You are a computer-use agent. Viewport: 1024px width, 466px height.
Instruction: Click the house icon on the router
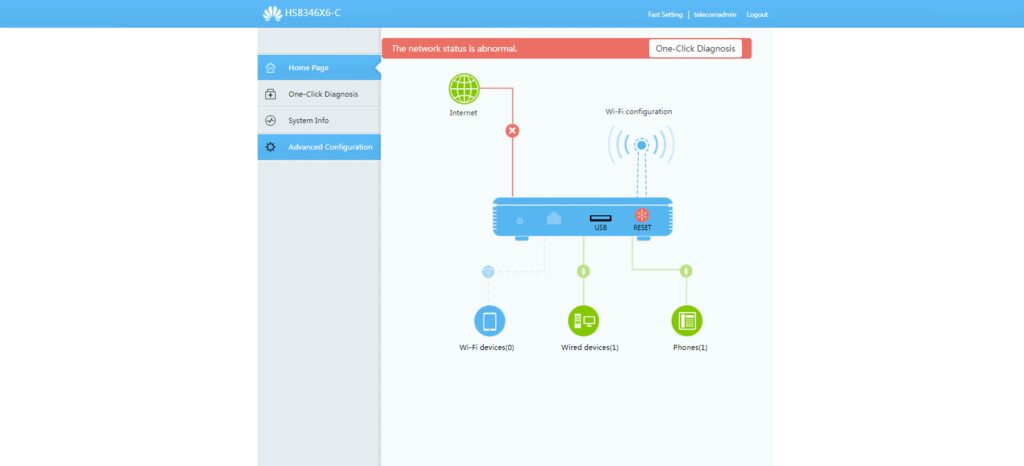[554, 219]
